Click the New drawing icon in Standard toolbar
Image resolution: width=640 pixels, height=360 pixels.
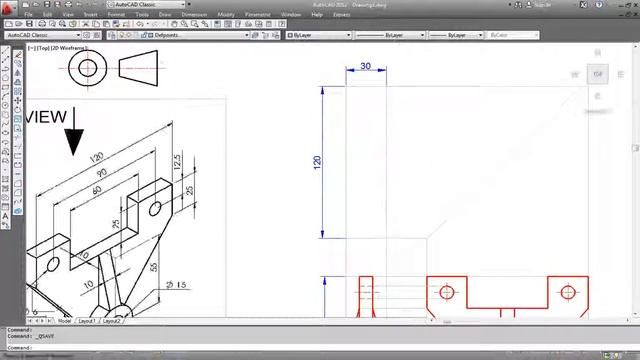coord(9,24)
